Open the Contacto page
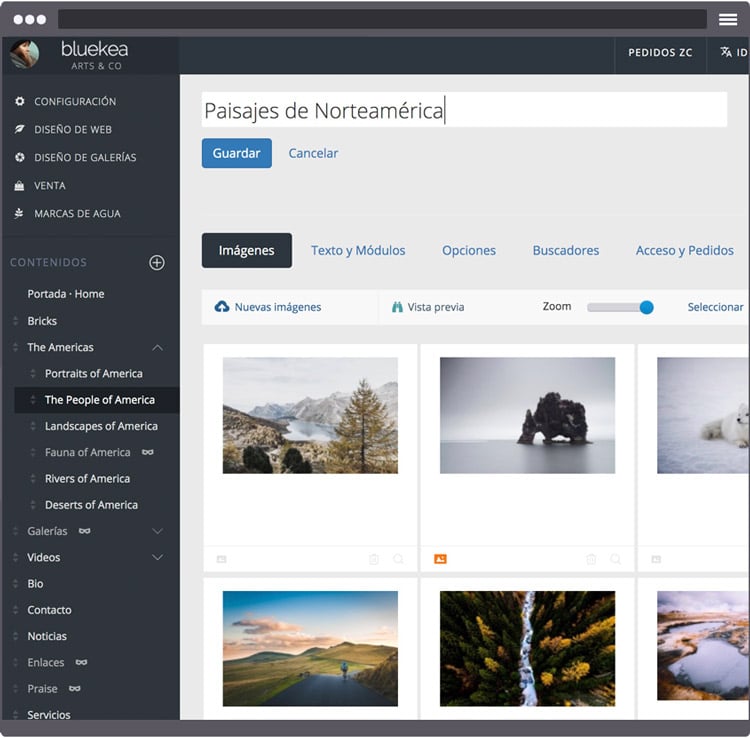Image resolution: width=750 pixels, height=738 pixels. pyautogui.click(x=49, y=610)
